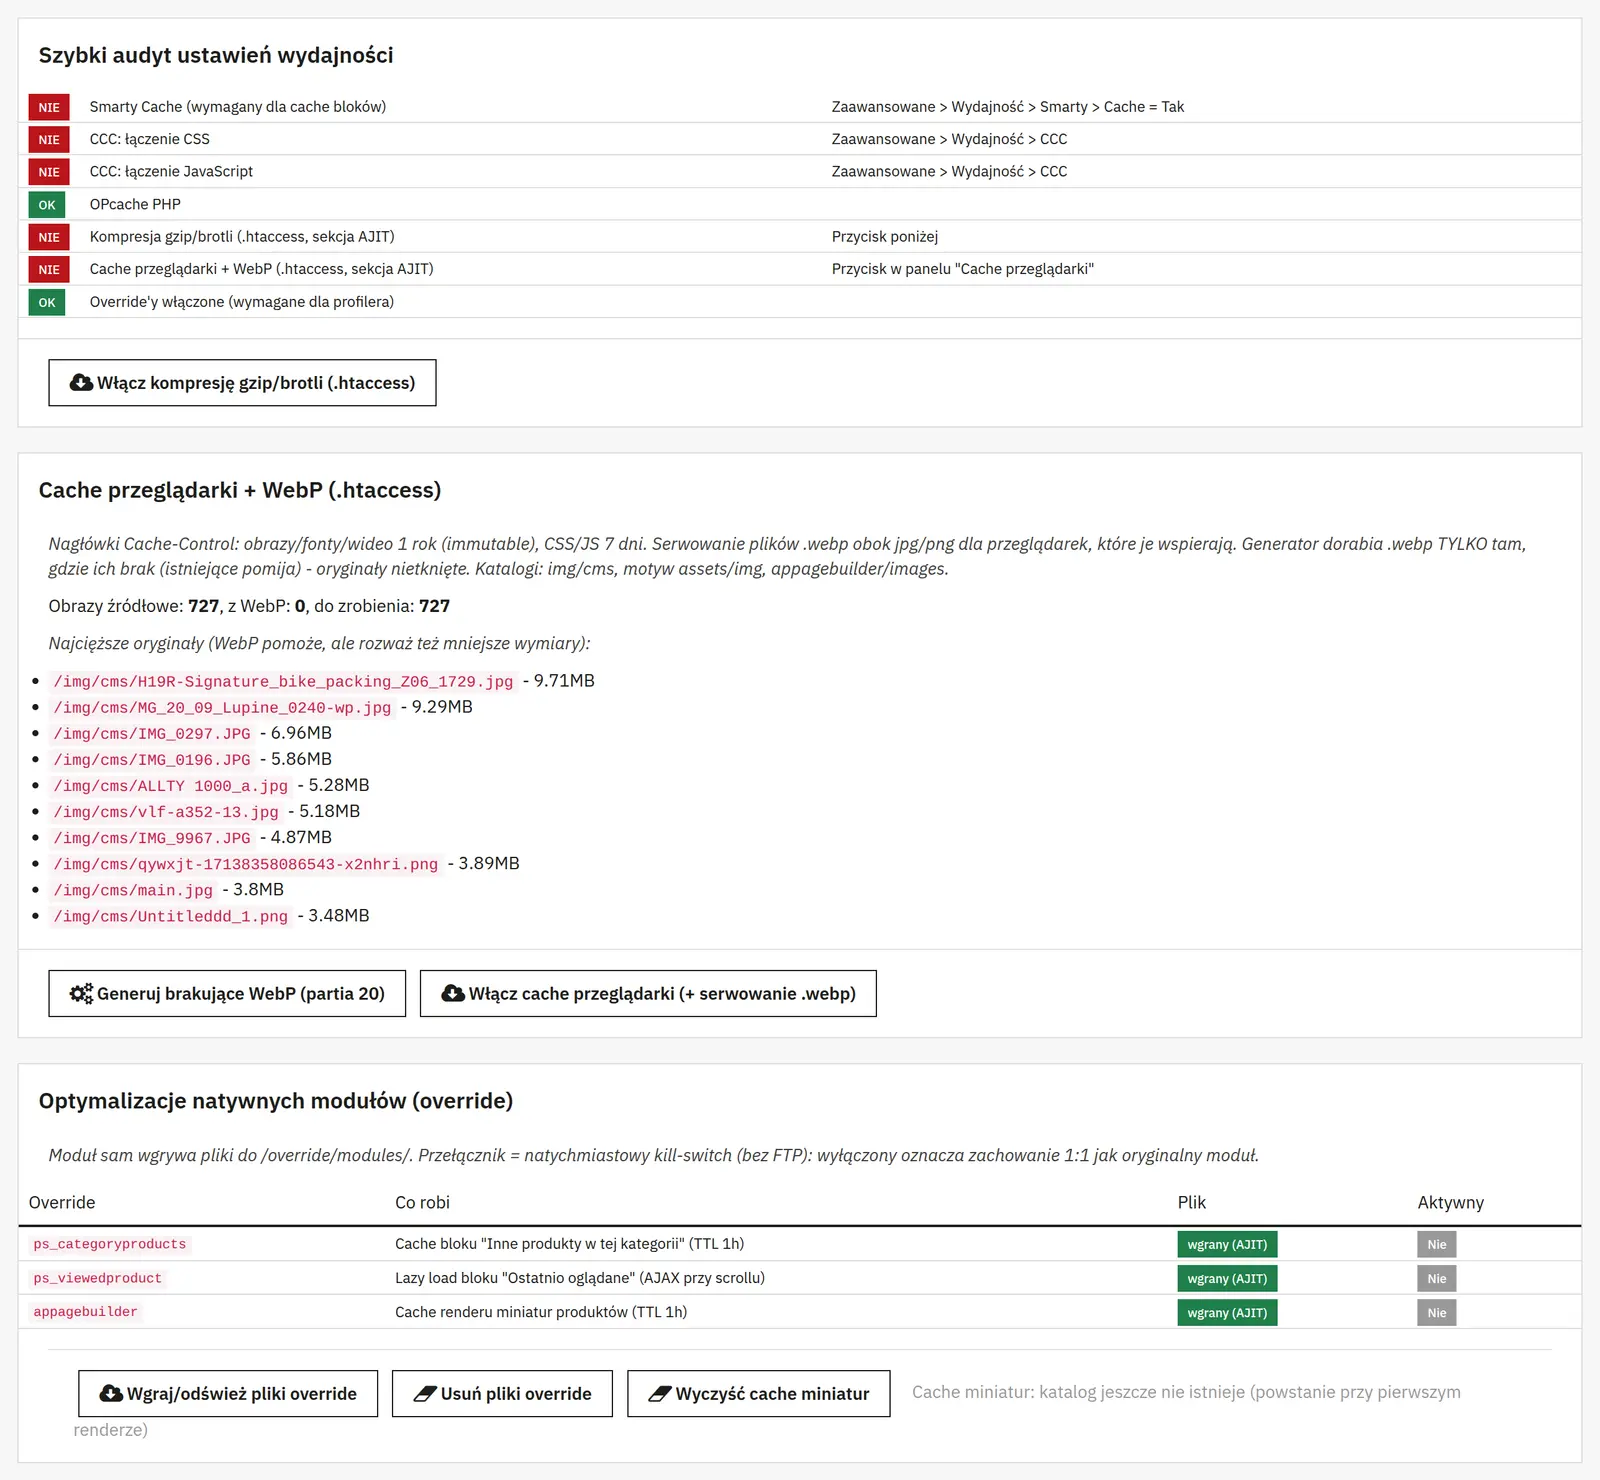Click NIE badge for Cache przeglądarki + WebP row
The width and height of the screenshot is (1600, 1480).
coord(49,270)
